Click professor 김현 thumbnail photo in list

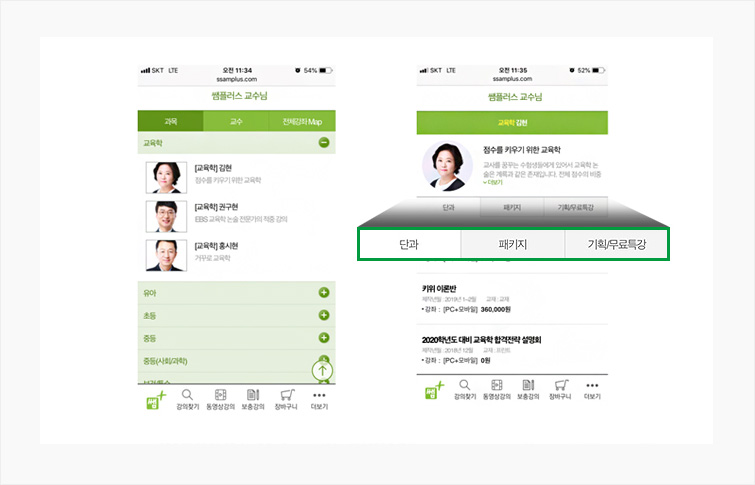[163, 176]
